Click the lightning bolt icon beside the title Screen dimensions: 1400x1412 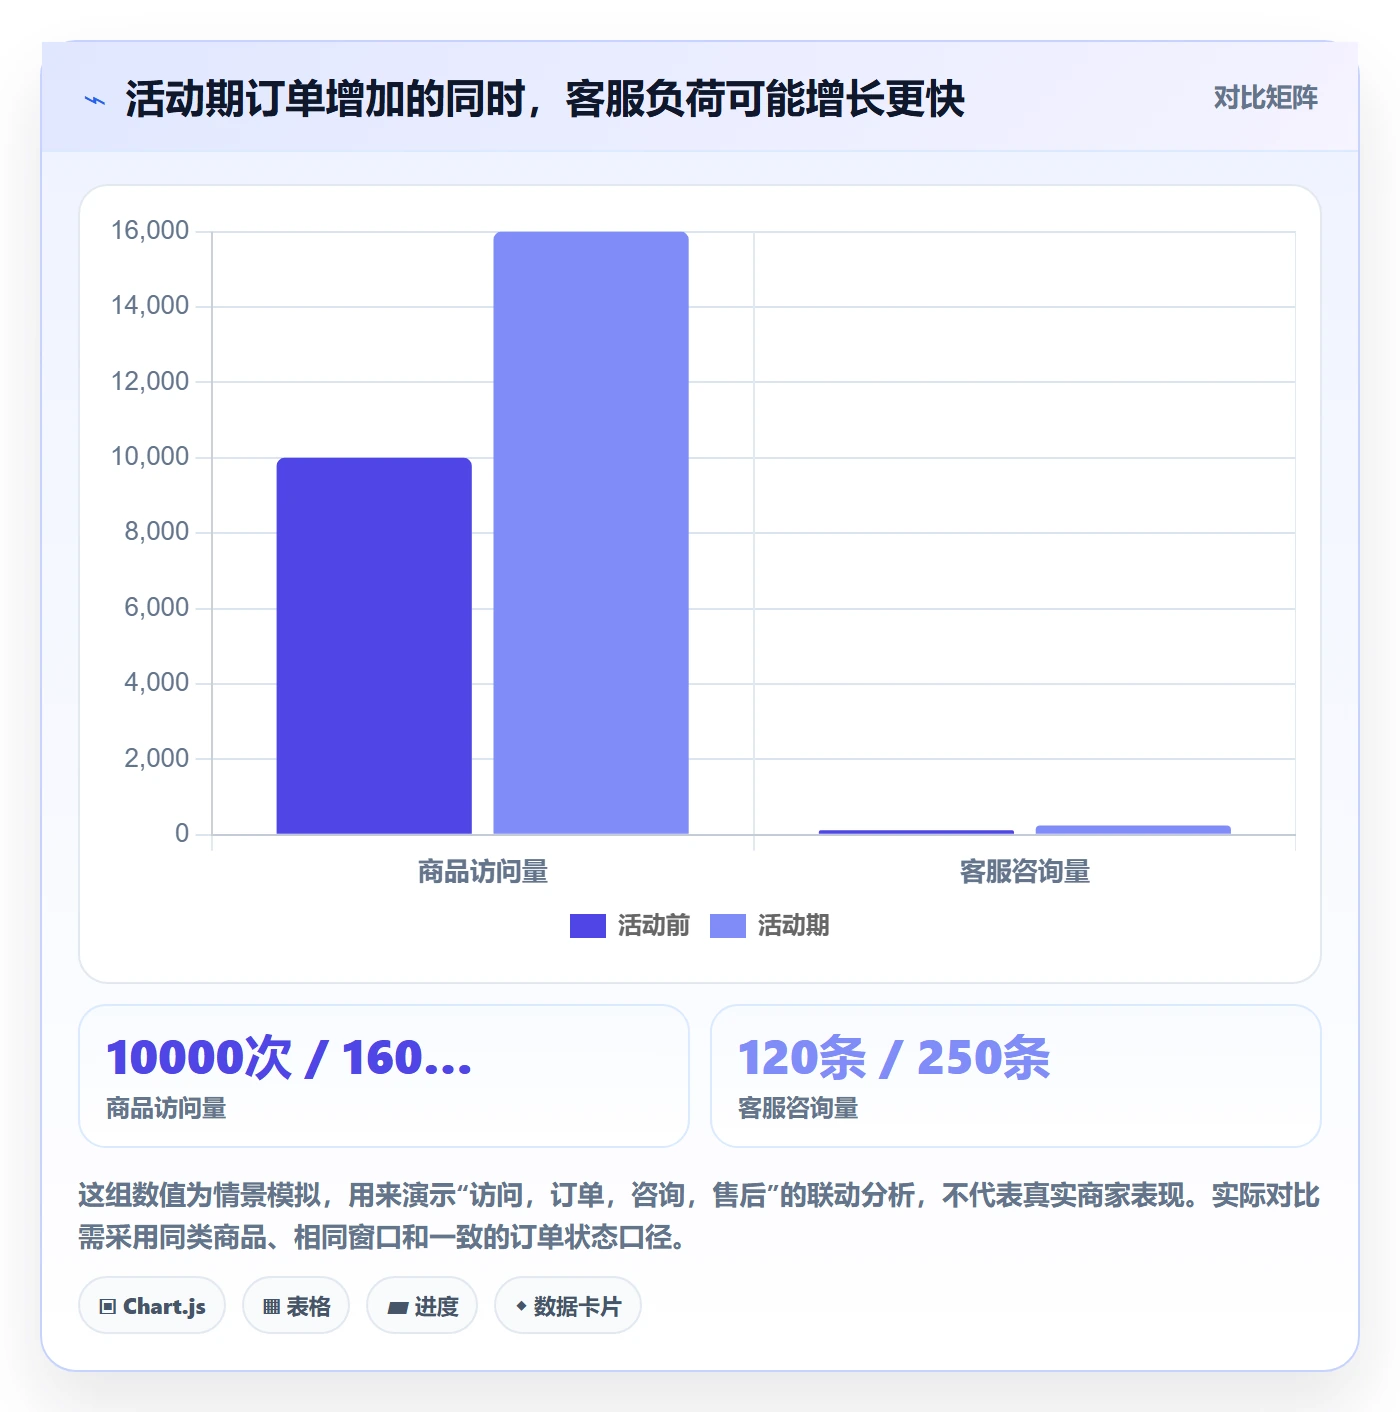tap(95, 100)
